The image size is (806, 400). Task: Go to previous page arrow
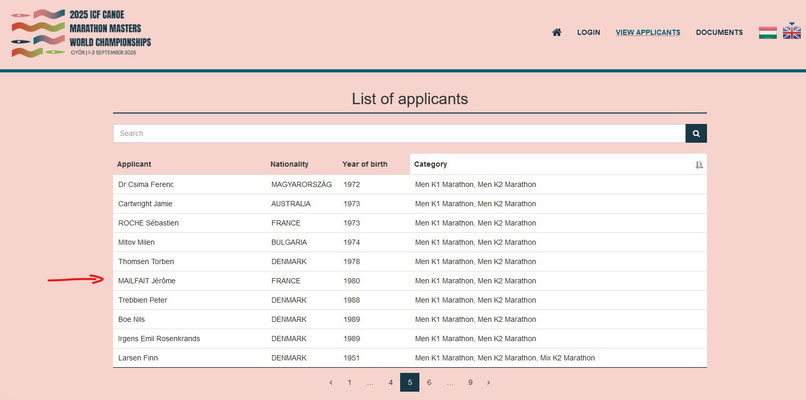point(331,382)
